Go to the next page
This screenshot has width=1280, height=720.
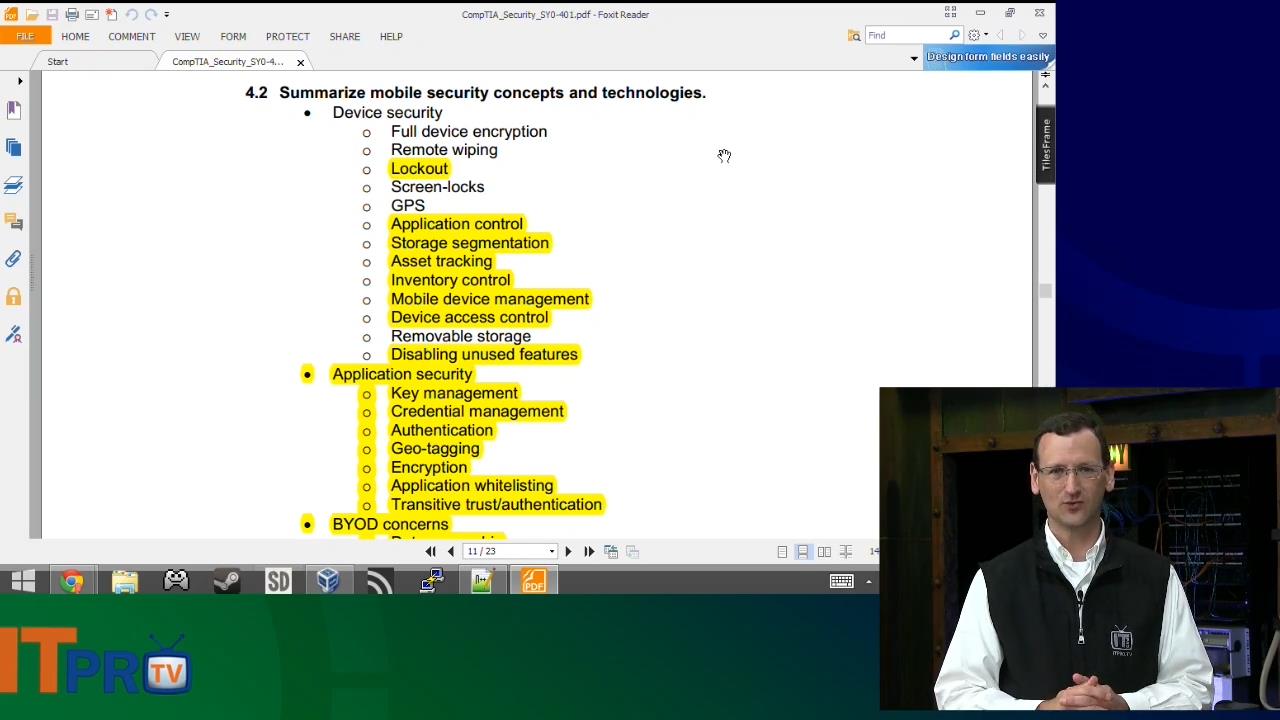pos(568,551)
